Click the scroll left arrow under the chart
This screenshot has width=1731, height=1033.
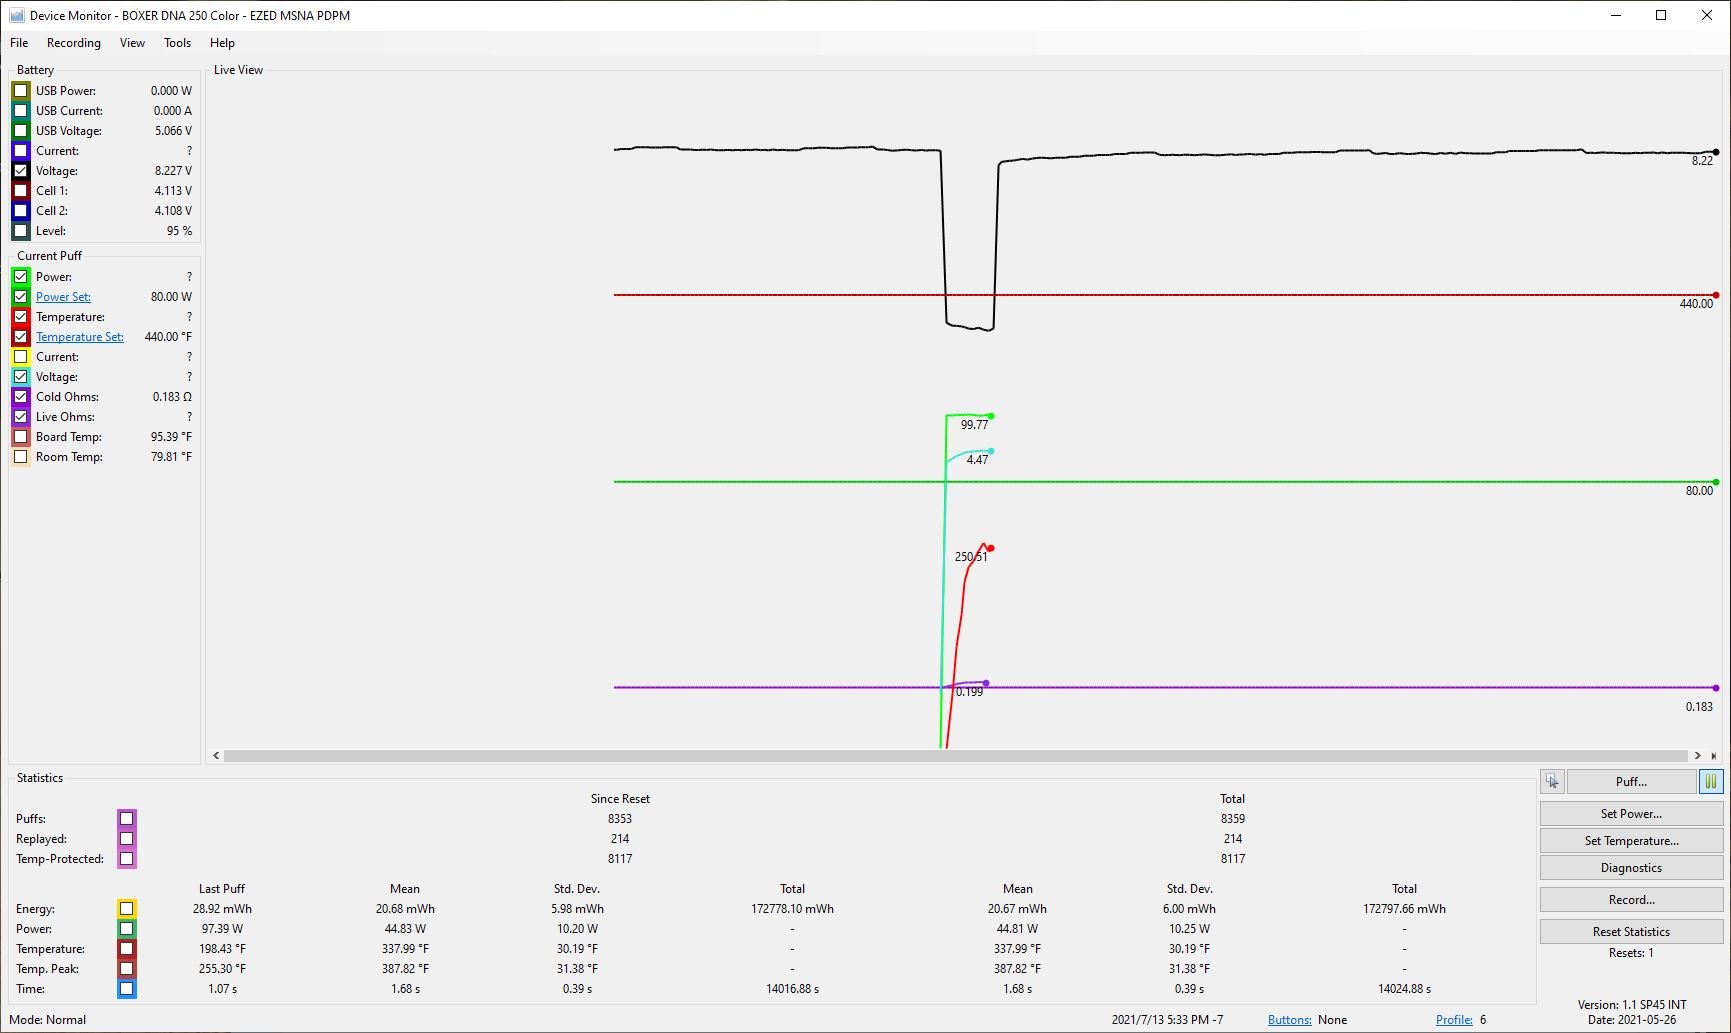pyautogui.click(x=216, y=756)
